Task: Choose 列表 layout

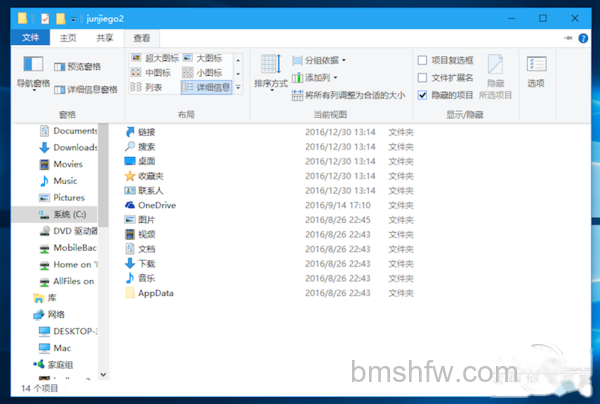Action: pyautogui.click(x=147, y=87)
